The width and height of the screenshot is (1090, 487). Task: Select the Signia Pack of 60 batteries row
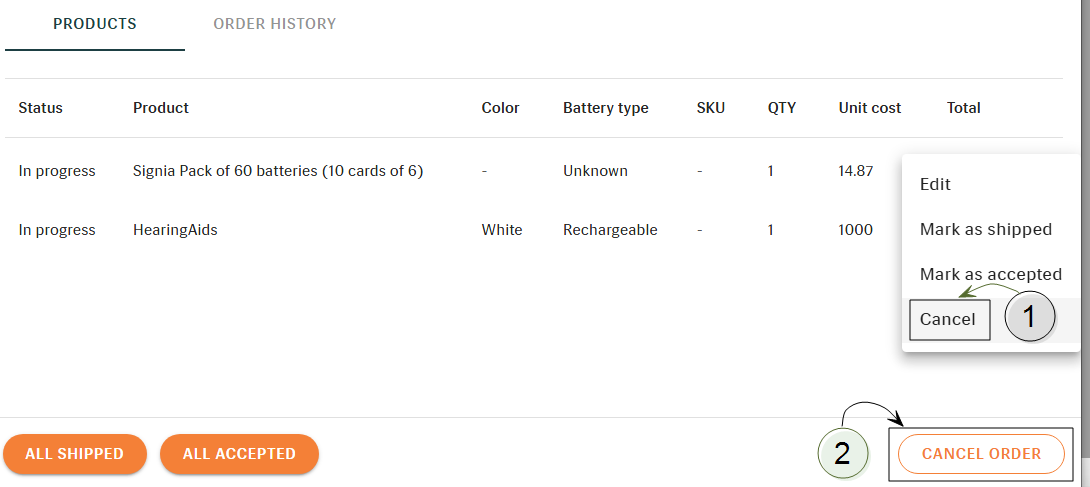(452, 171)
